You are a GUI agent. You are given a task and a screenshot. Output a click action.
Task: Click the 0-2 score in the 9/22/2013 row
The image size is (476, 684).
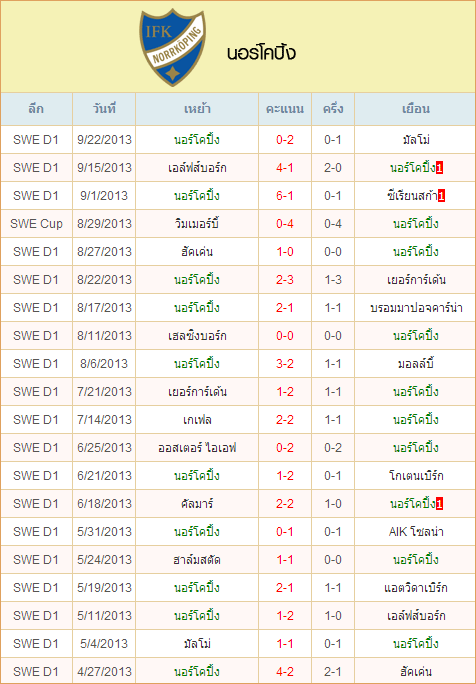pos(284,140)
